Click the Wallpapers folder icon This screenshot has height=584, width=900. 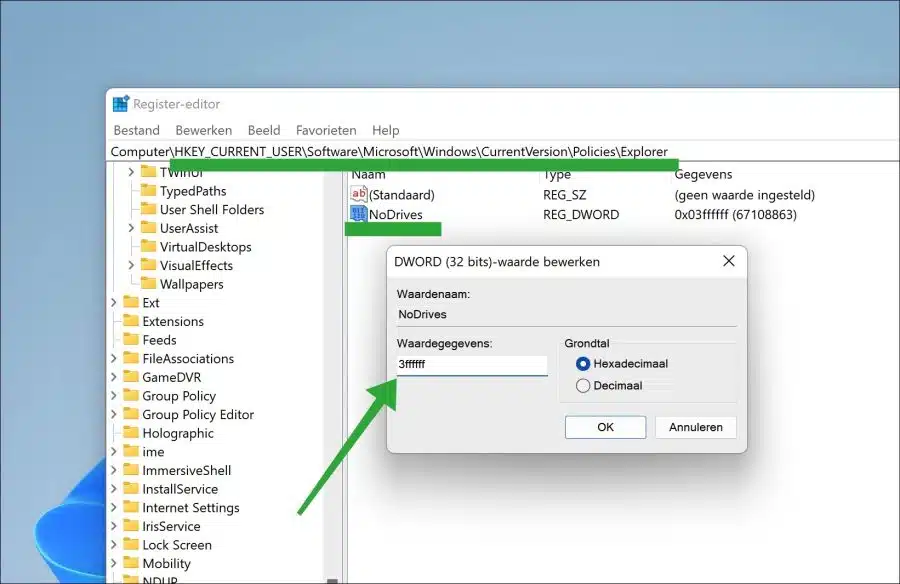[149, 283]
